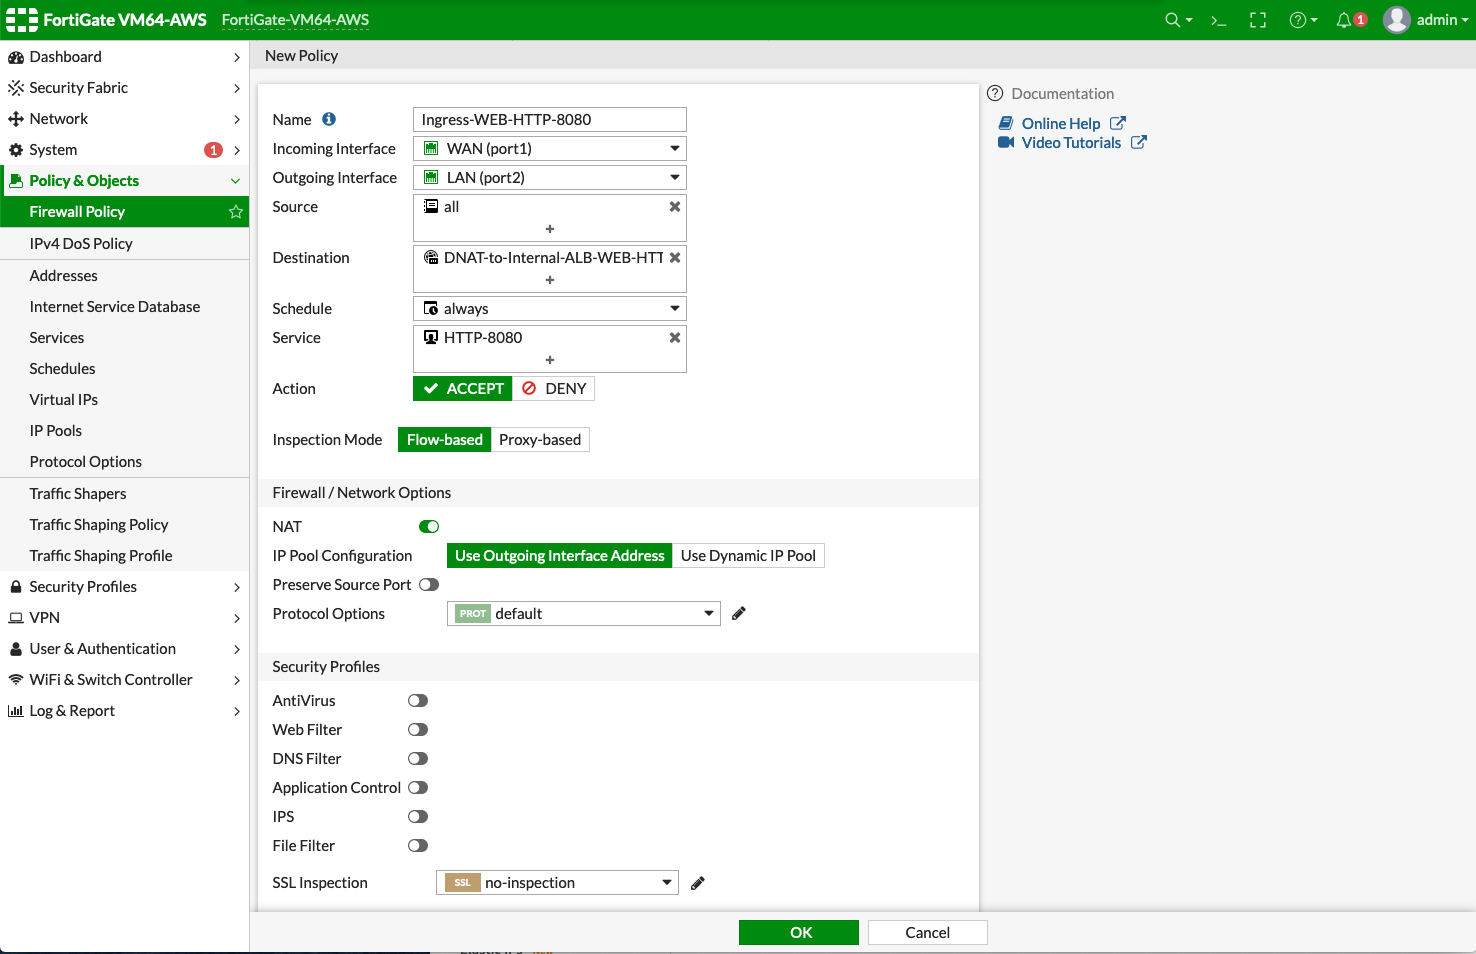Click the policy Name input field
Viewport: 1476px width, 954px height.
point(550,120)
